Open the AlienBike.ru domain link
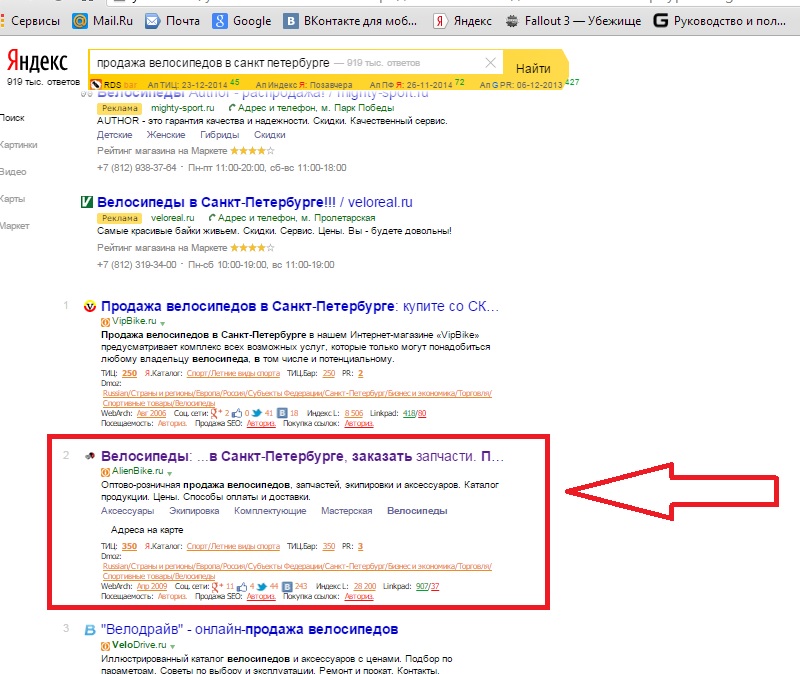The image size is (800, 674). (x=138, y=471)
